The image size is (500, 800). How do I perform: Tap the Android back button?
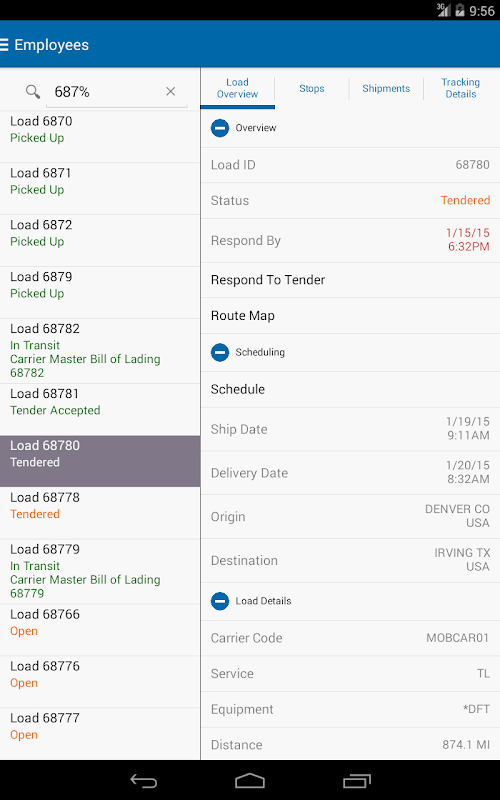pos(144,781)
